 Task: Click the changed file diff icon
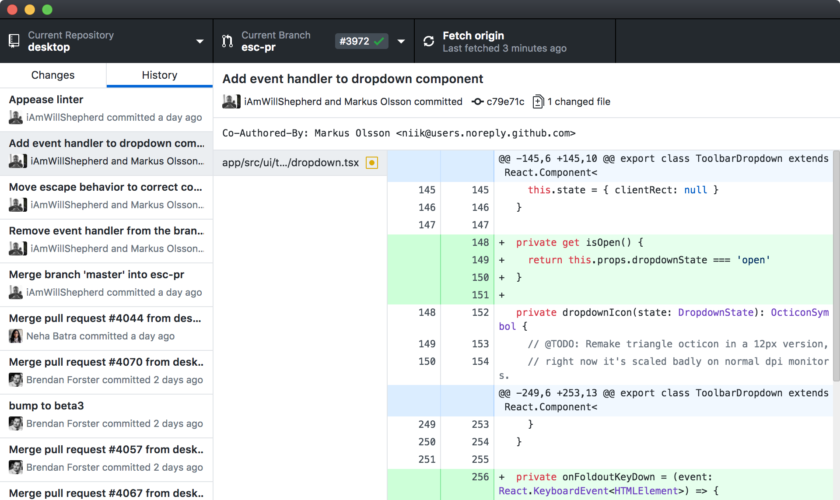point(539,102)
